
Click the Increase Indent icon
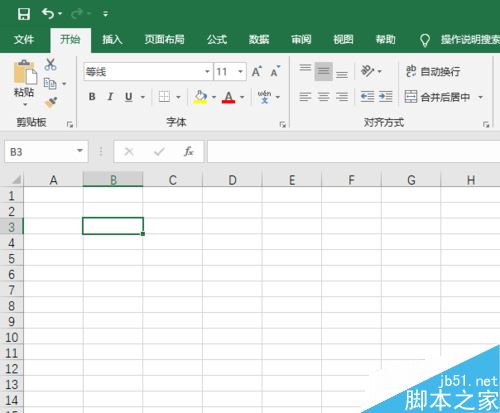(386, 97)
